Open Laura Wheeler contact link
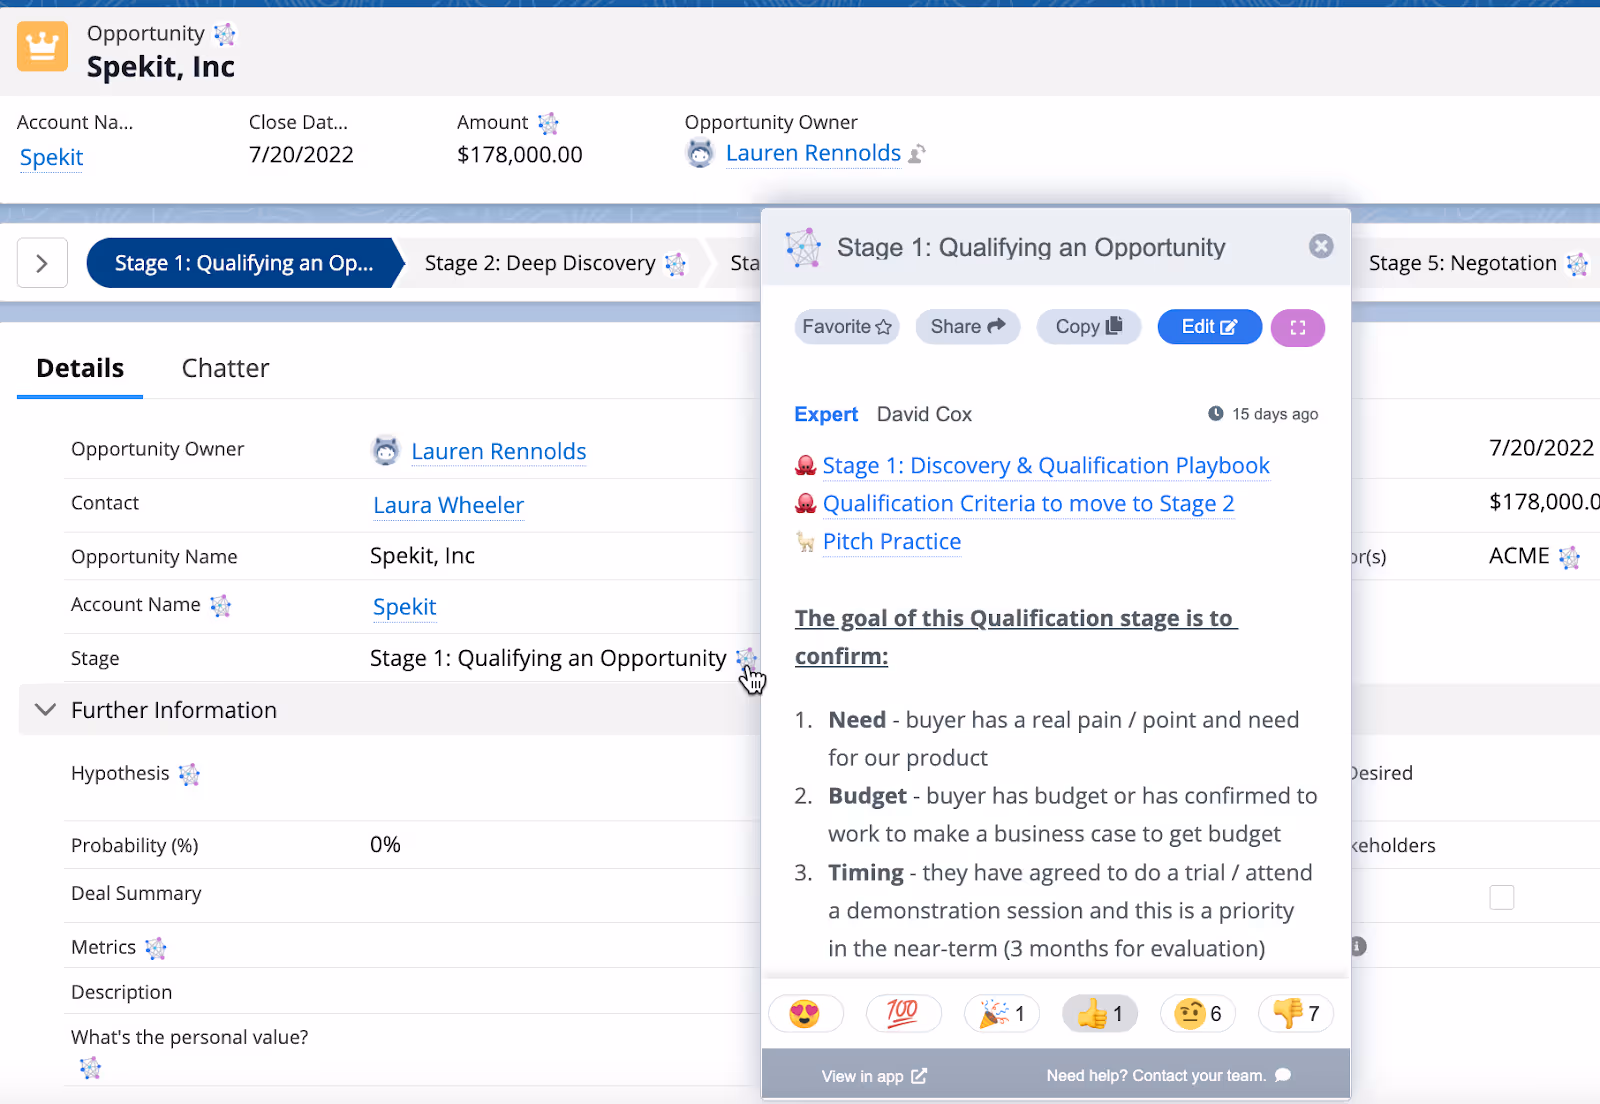This screenshot has height=1104, width=1600. pyautogui.click(x=448, y=505)
